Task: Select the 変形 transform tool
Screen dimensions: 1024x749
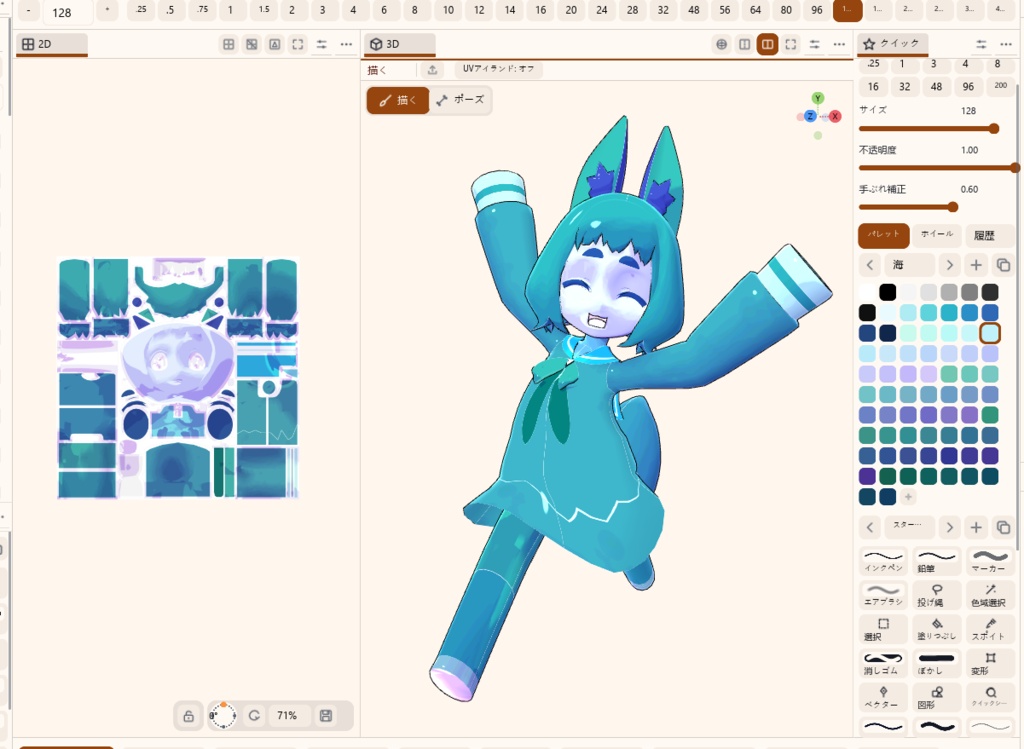Action: [x=990, y=663]
